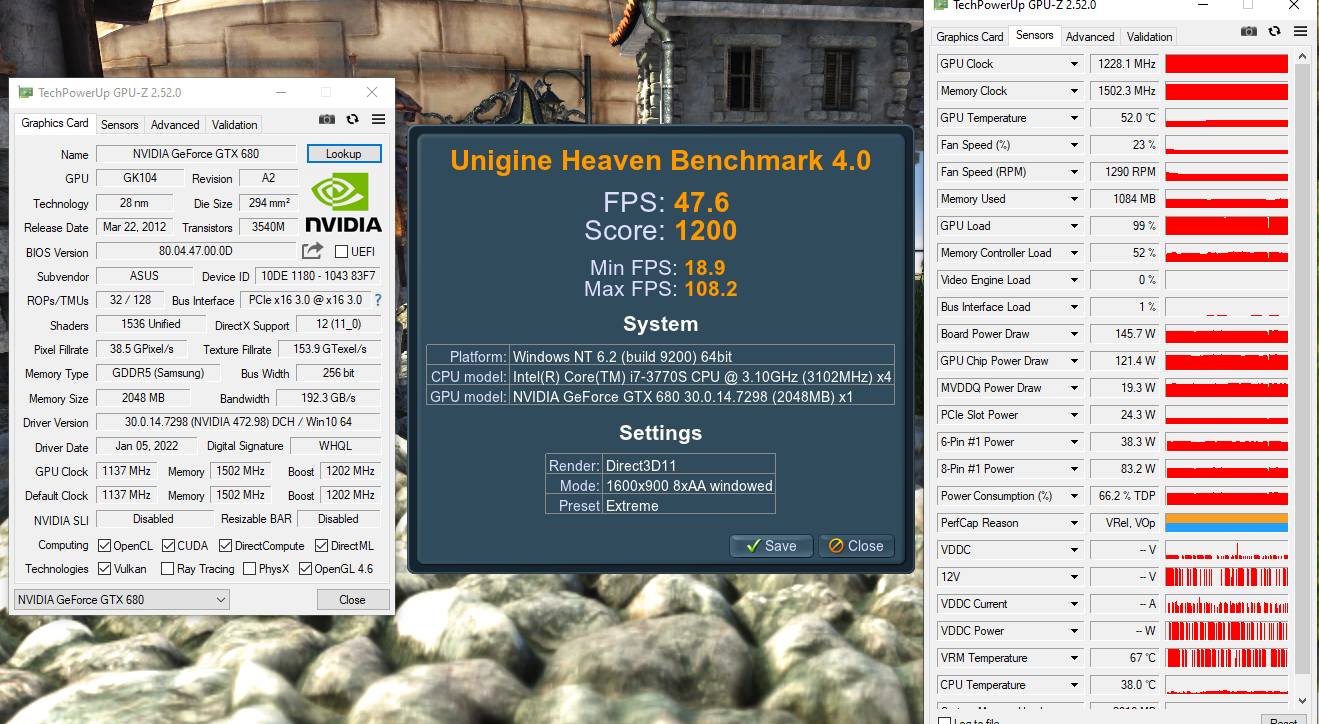Toggle the DirectML checkbox
The height and width of the screenshot is (724, 1319).
click(x=322, y=546)
